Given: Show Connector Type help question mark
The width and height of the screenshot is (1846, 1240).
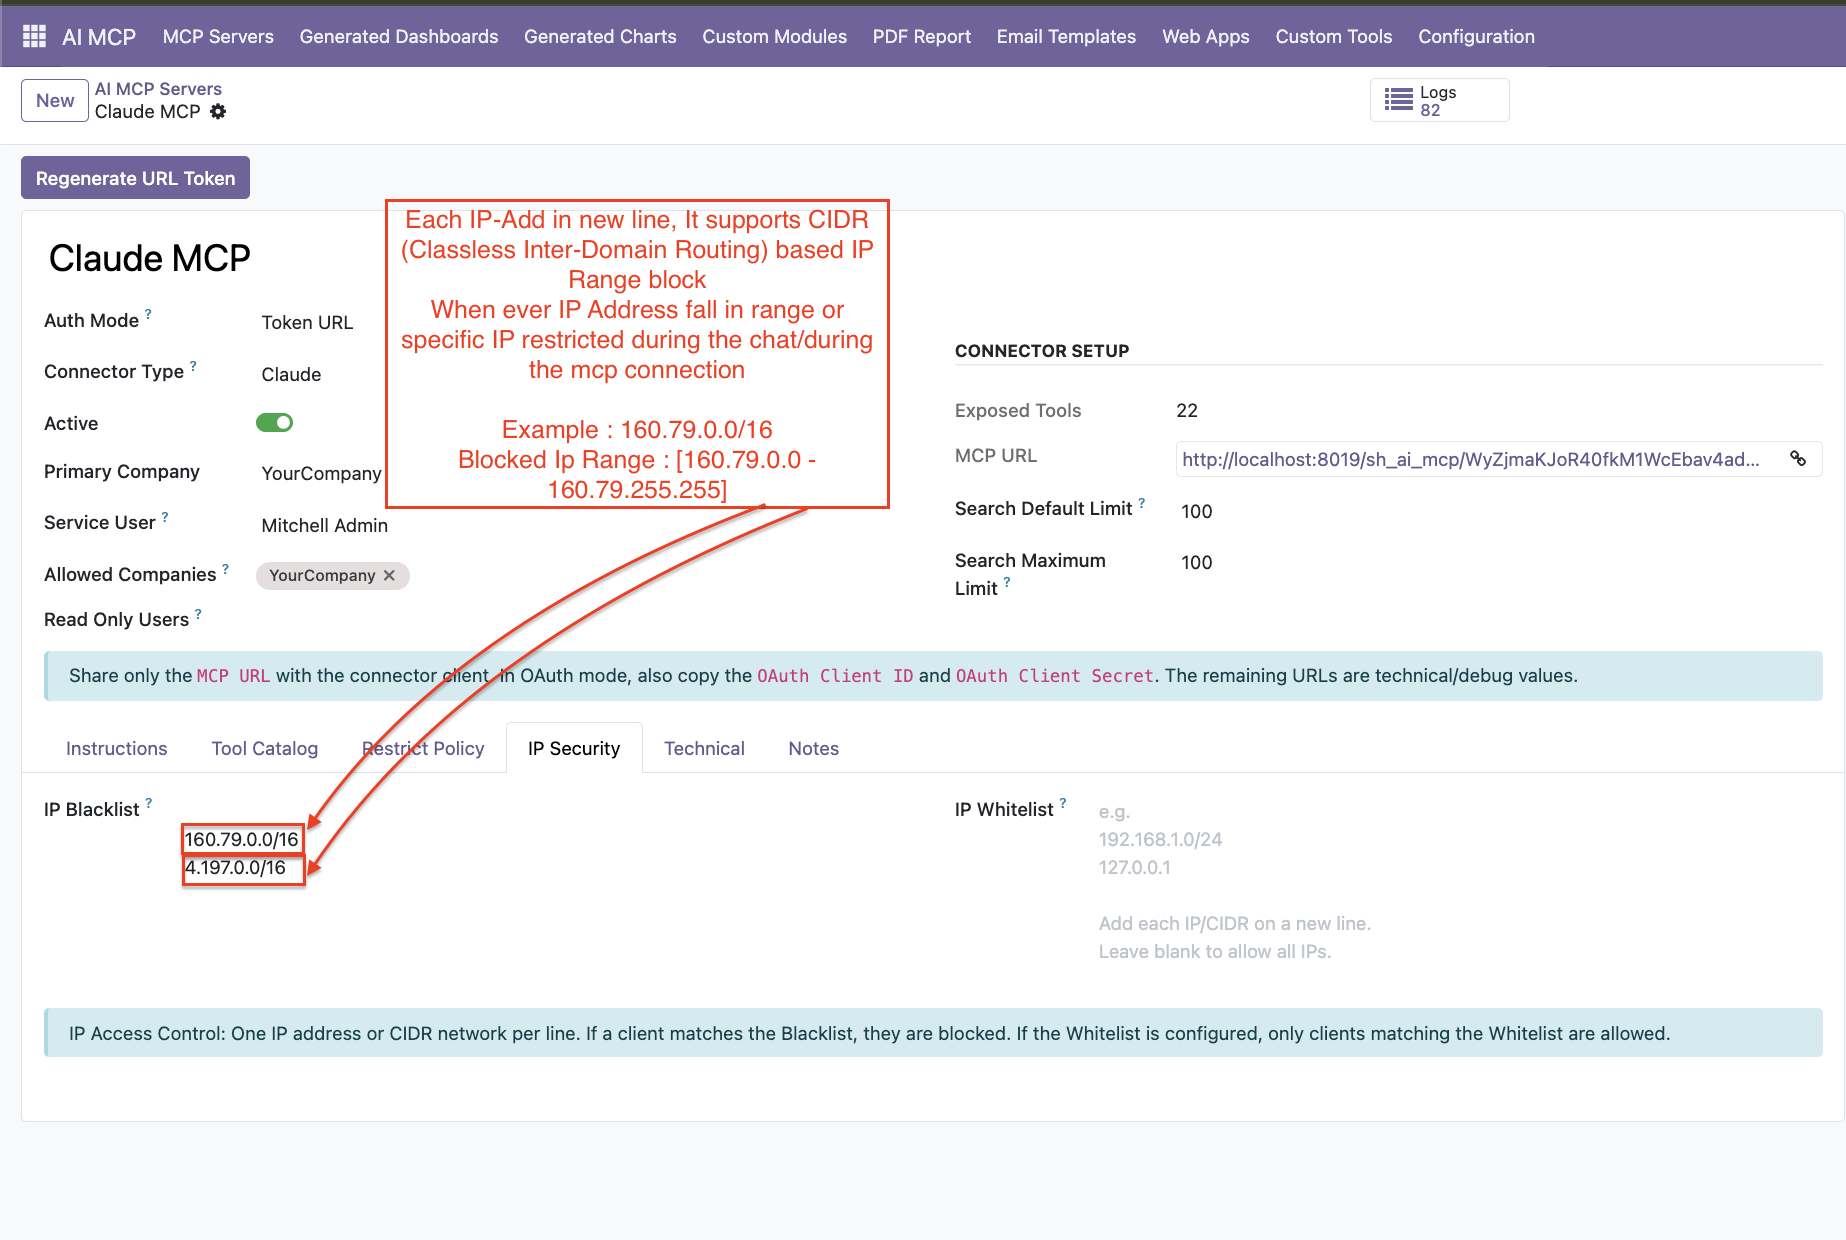Looking at the screenshot, I should [193, 365].
